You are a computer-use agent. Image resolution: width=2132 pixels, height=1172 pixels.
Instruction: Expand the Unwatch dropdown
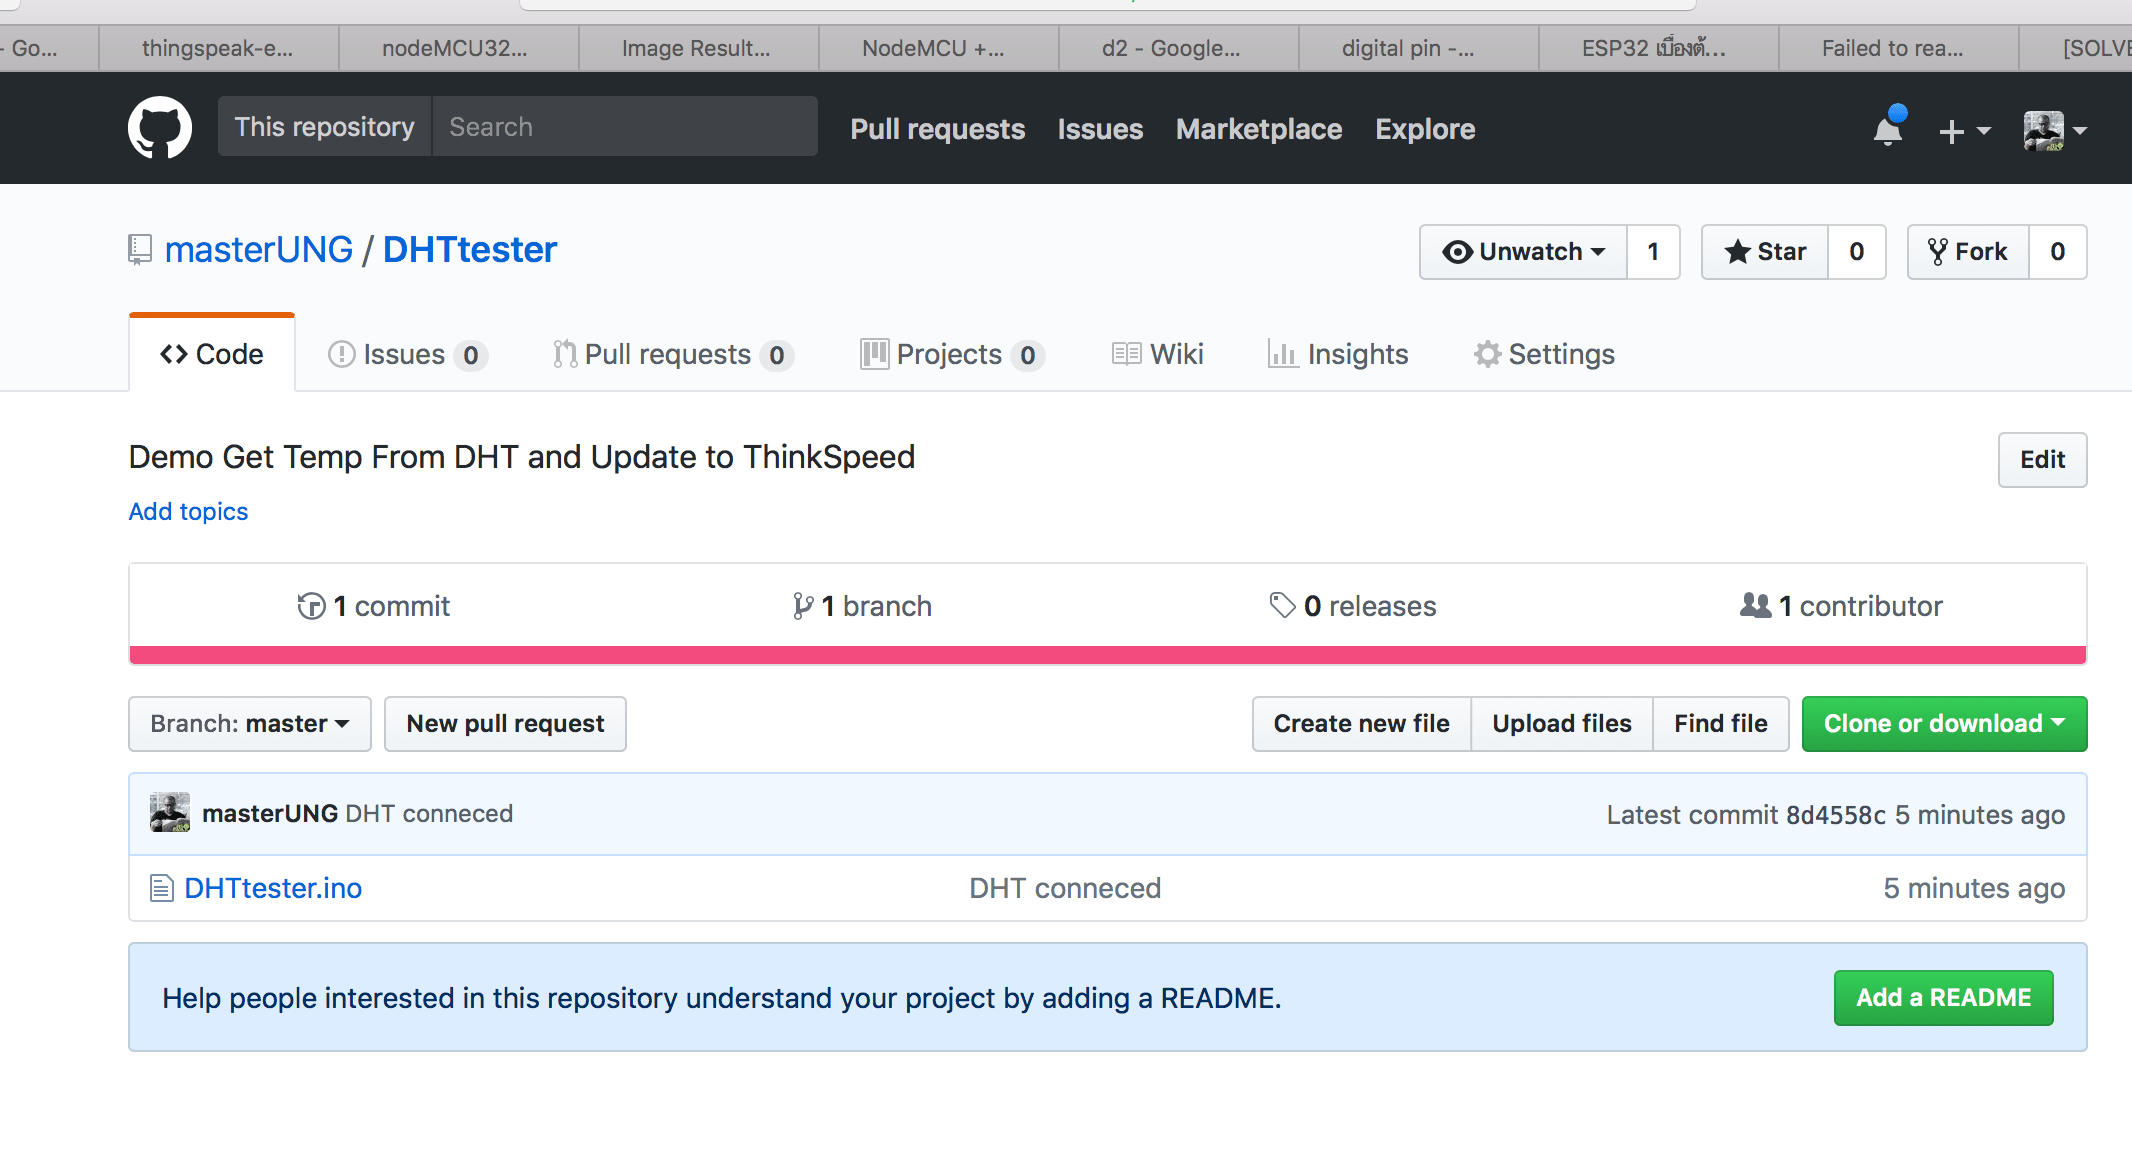(1523, 252)
